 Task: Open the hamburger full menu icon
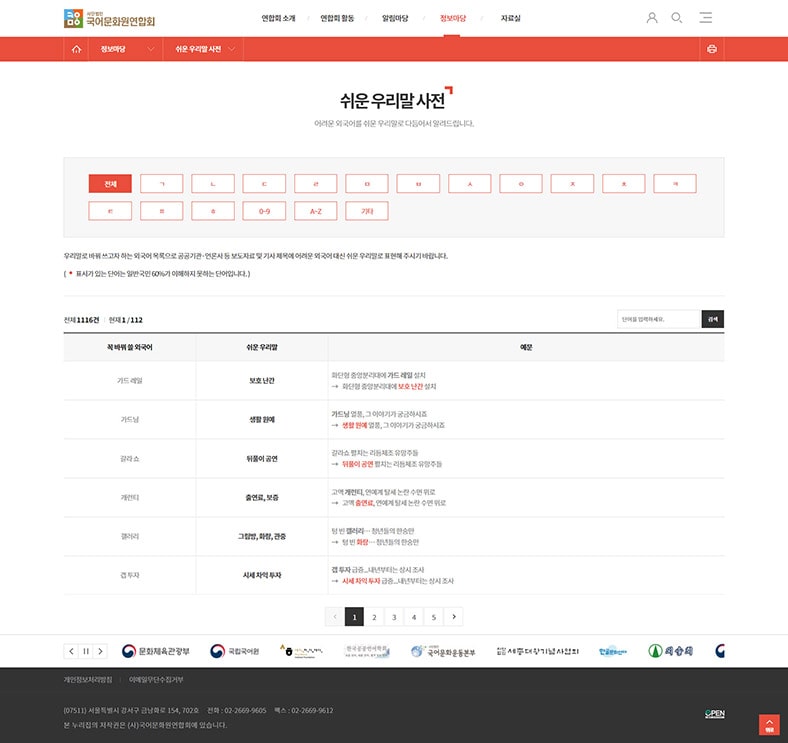point(706,18)
